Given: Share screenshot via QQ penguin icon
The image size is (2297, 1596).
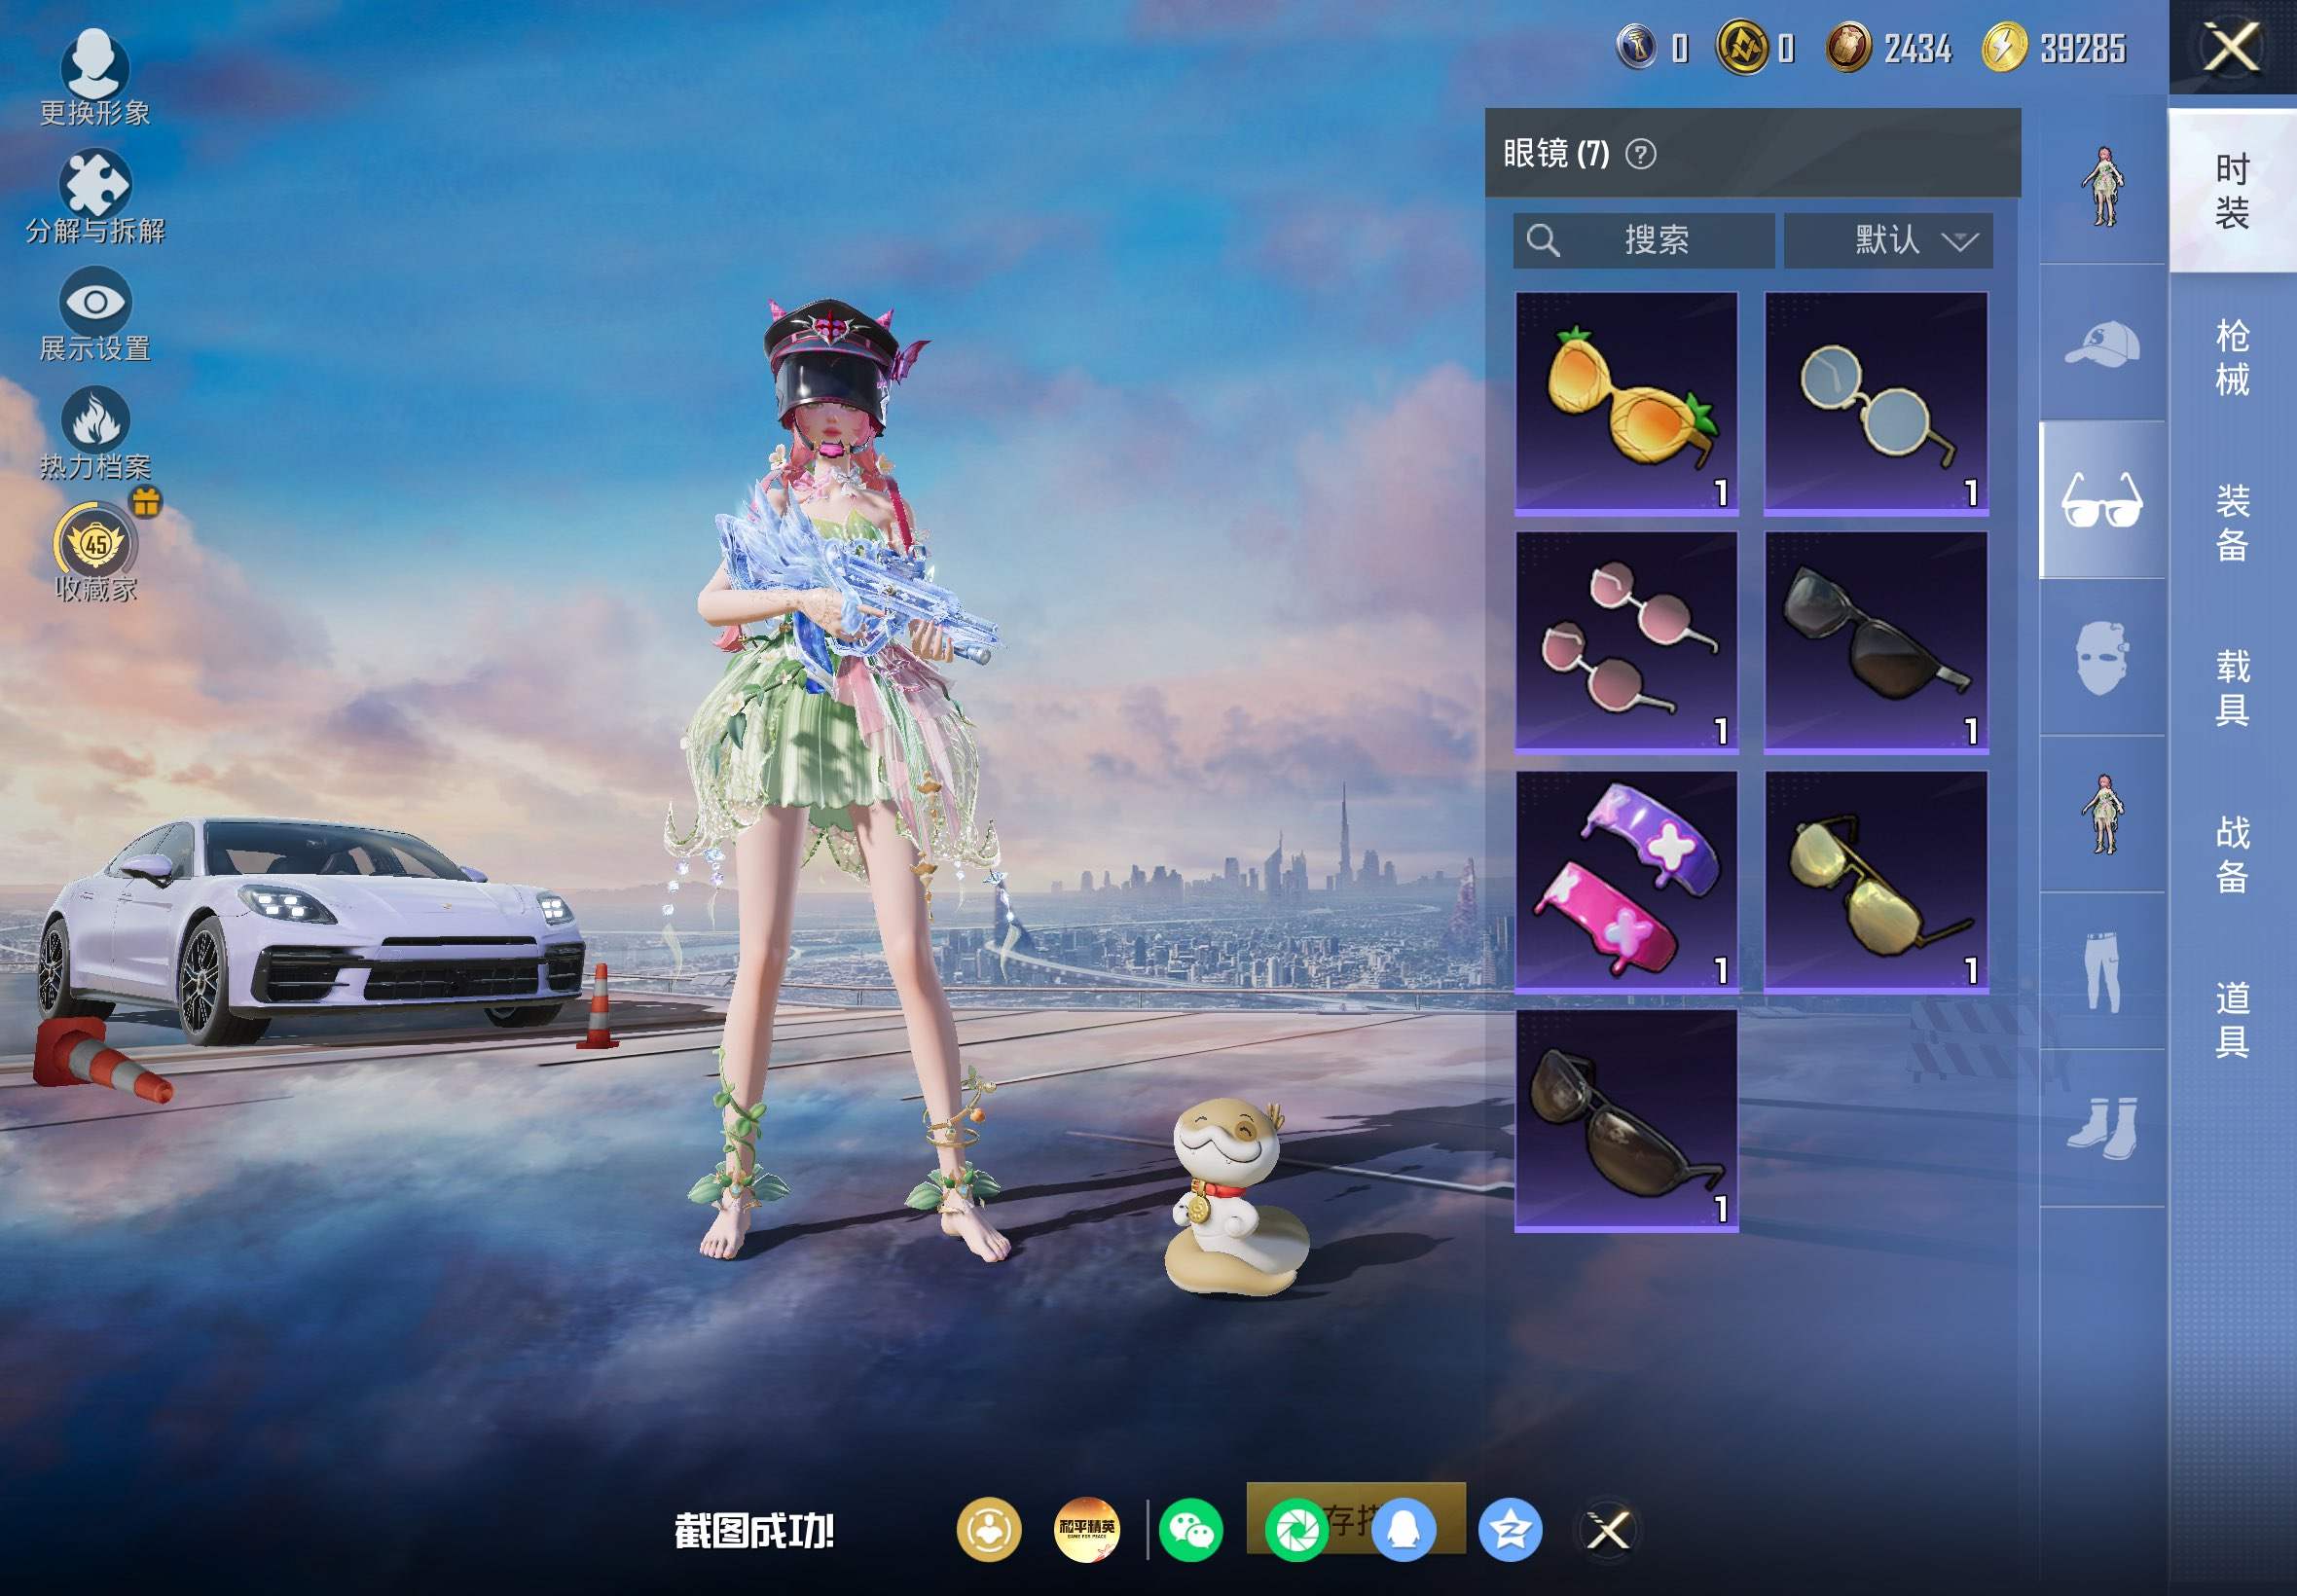Looking at the screenshot, I should [1404, 1530].
